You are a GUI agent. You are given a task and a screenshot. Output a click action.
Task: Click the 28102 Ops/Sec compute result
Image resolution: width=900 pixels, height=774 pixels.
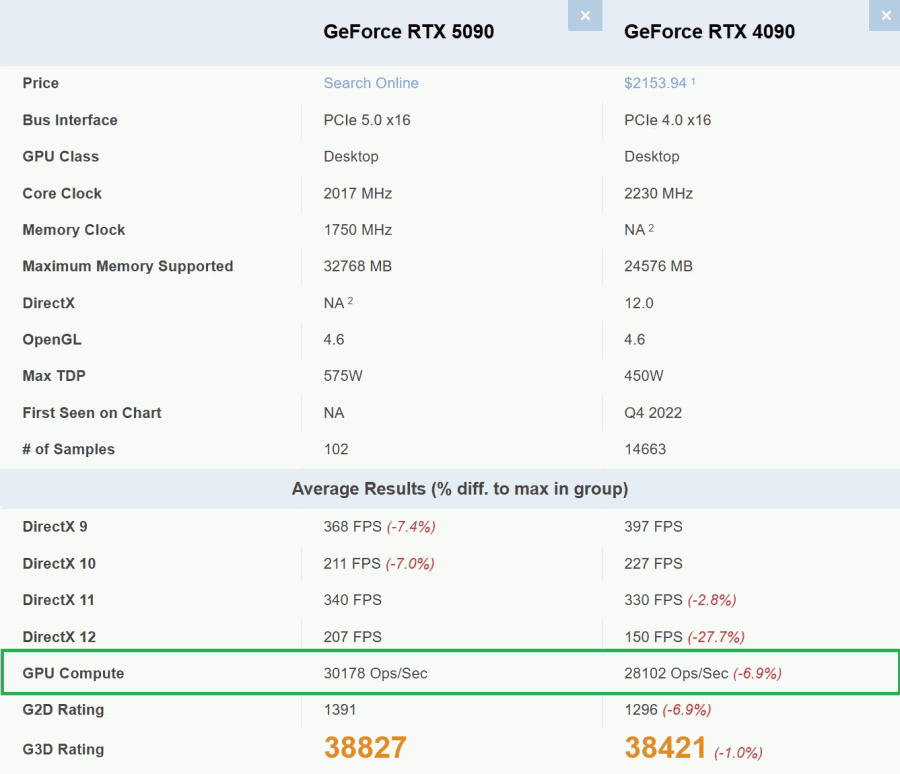click(x=676, y=673)
